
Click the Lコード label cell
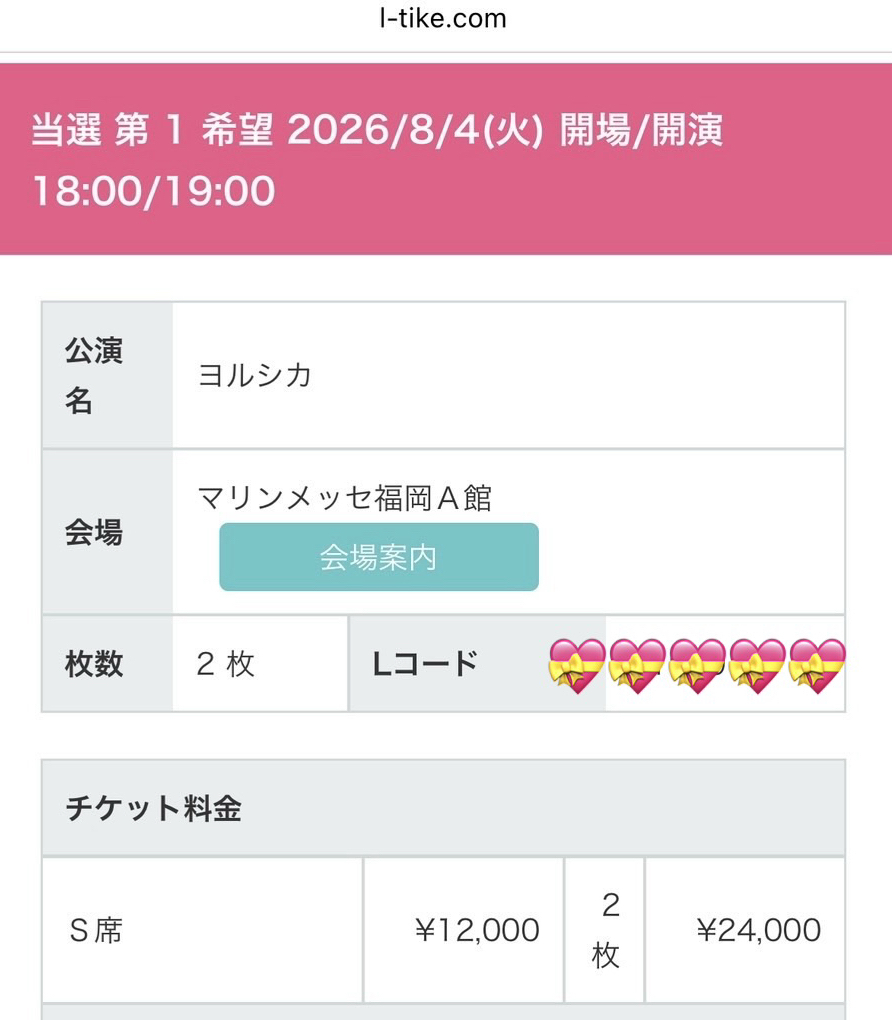pyautogui.click(x=425, y=664)
